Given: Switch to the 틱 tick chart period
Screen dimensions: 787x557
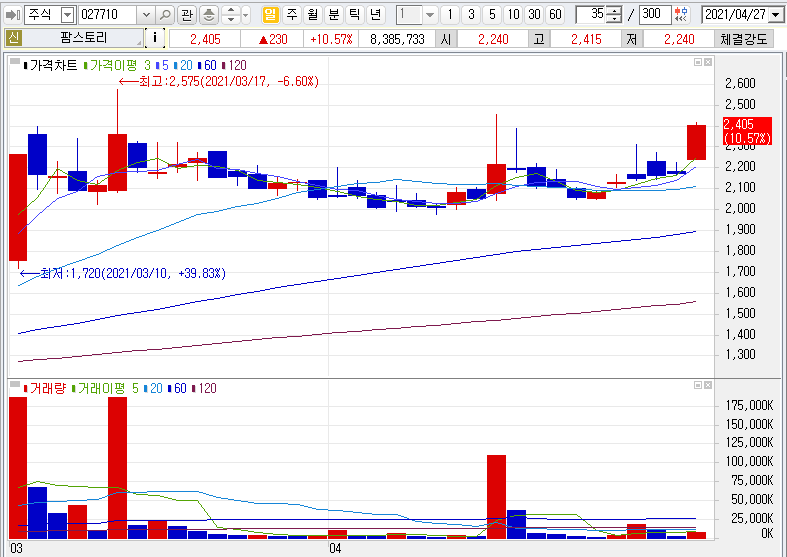Looking at the screenshot, I should pos(355,15).
